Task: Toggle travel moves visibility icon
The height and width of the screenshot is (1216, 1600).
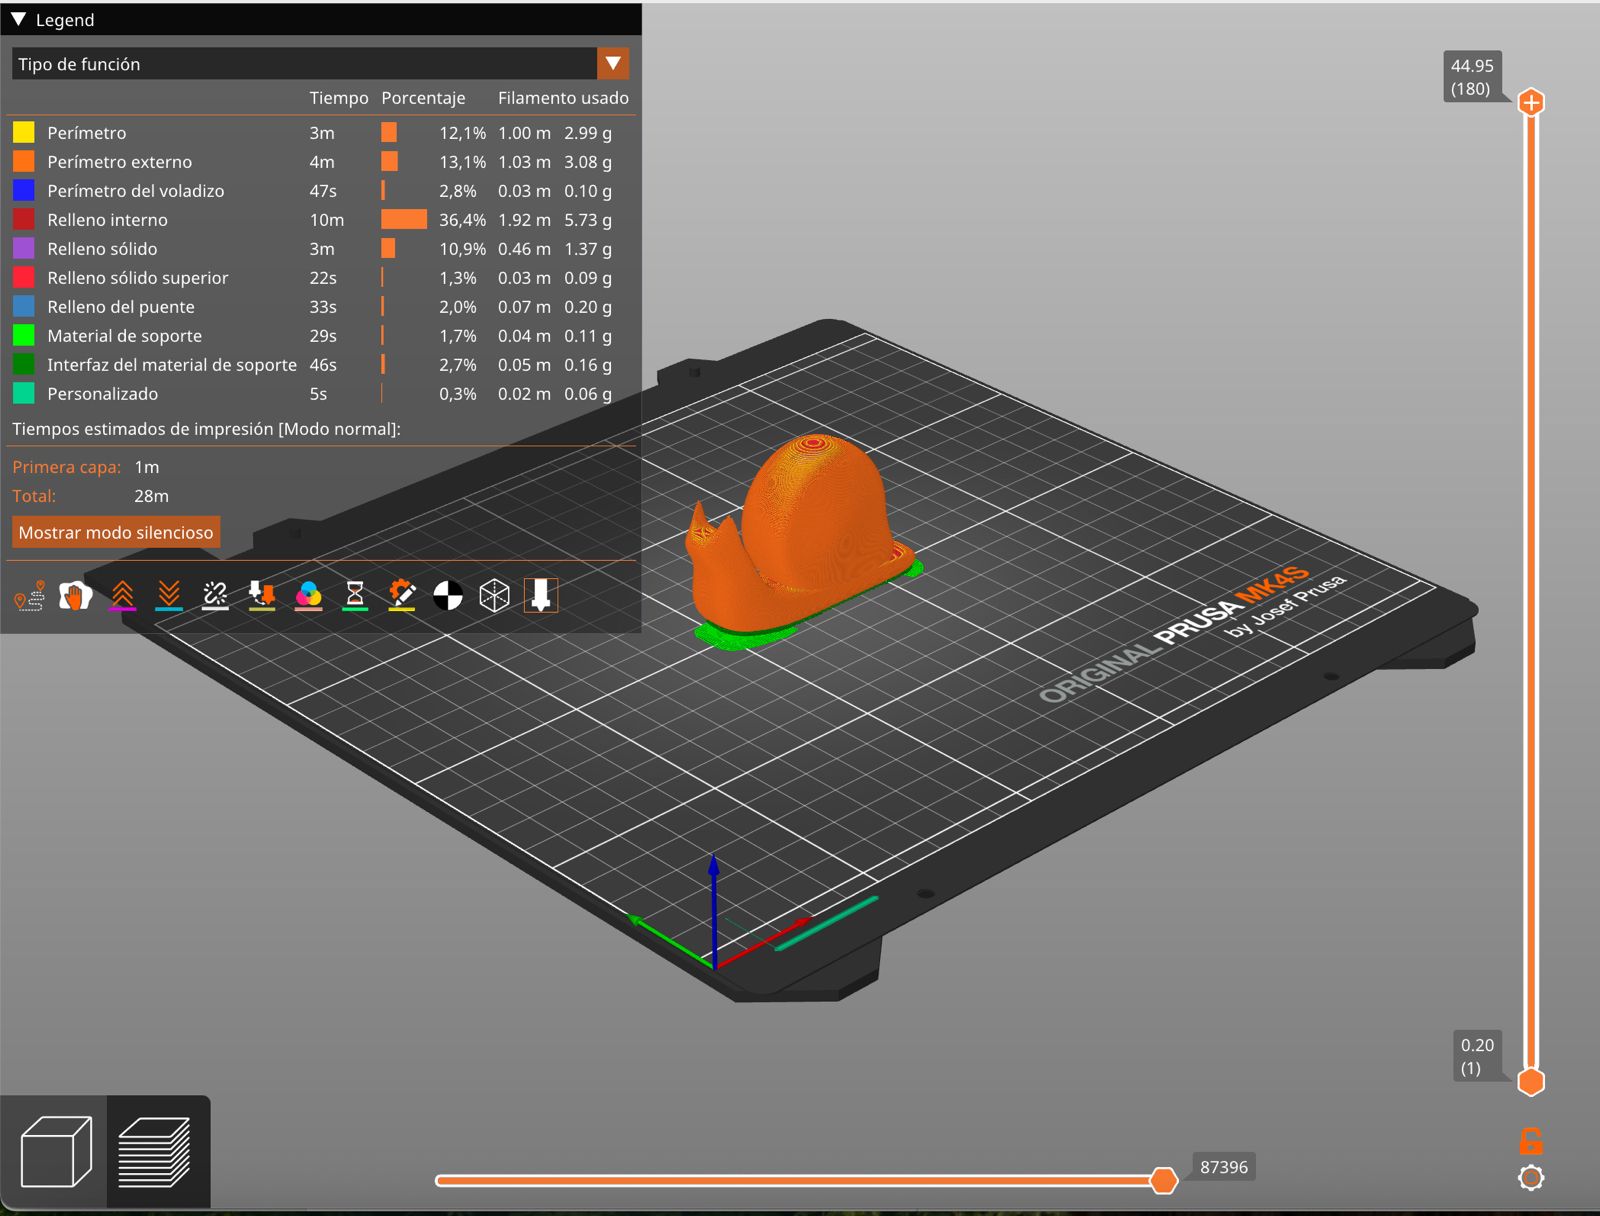Action: pos(29,596)
